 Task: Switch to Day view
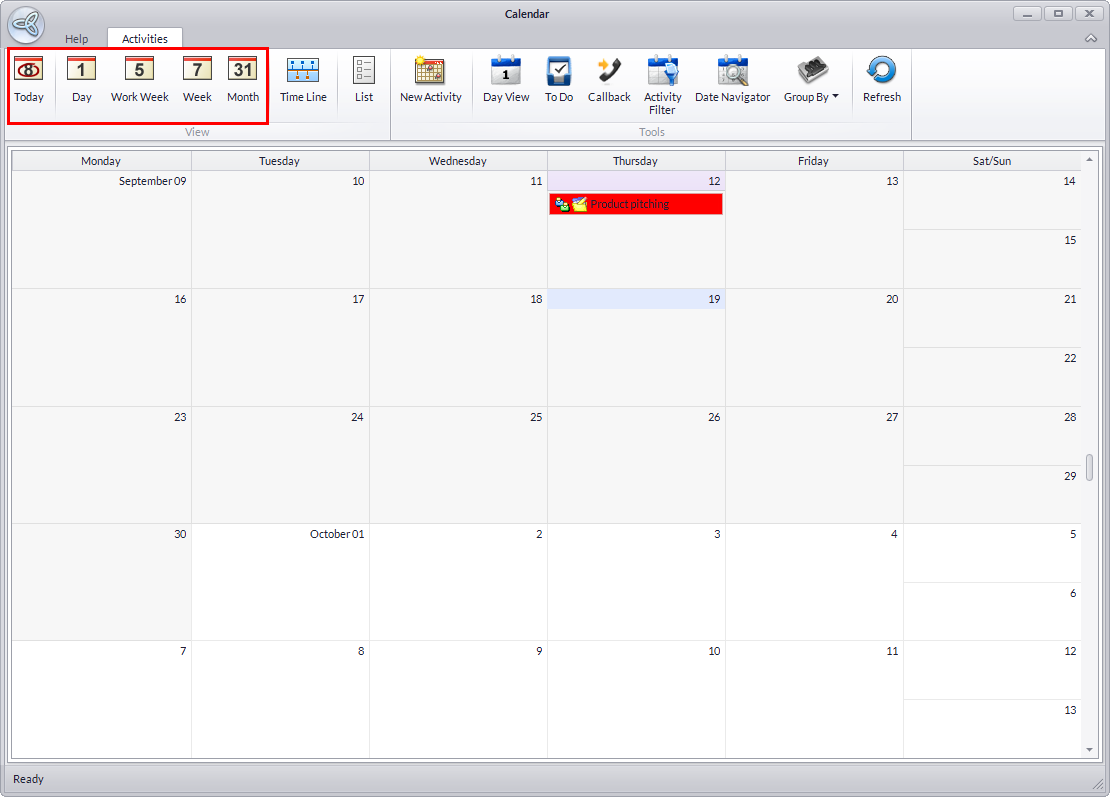click(81, 80)
